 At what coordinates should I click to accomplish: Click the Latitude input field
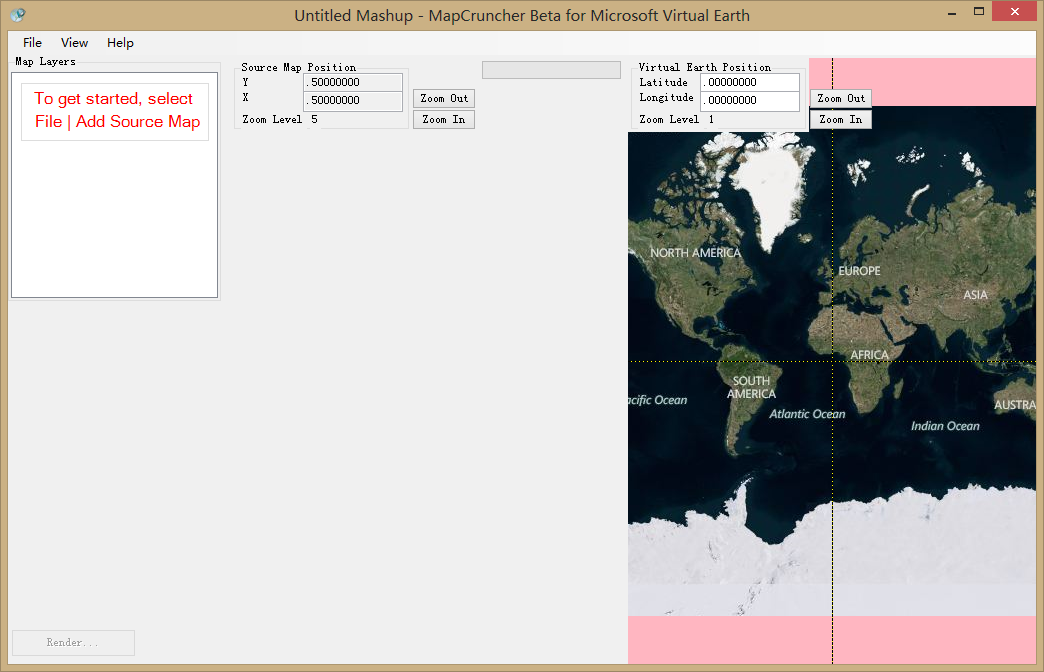(x=750, y=83)
